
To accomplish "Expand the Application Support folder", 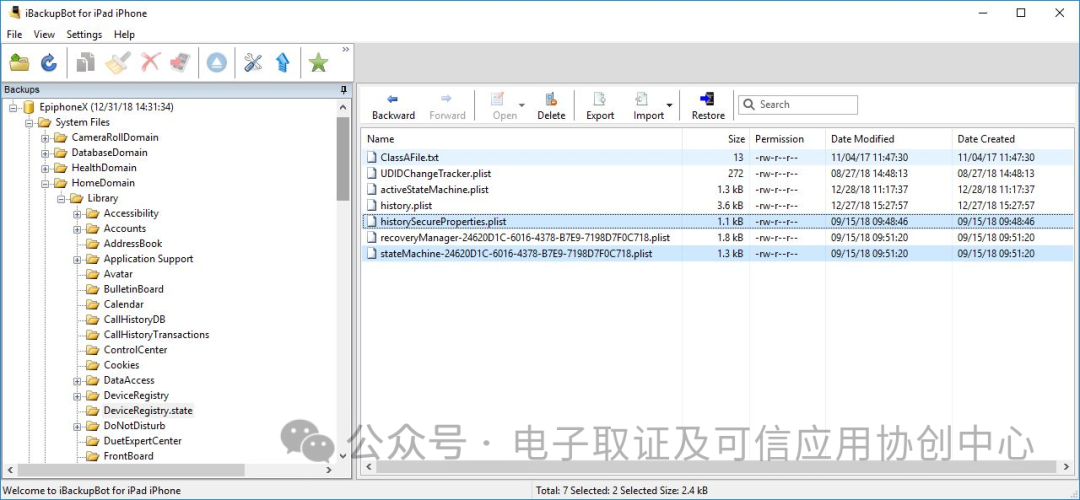I will click(77, 259).
